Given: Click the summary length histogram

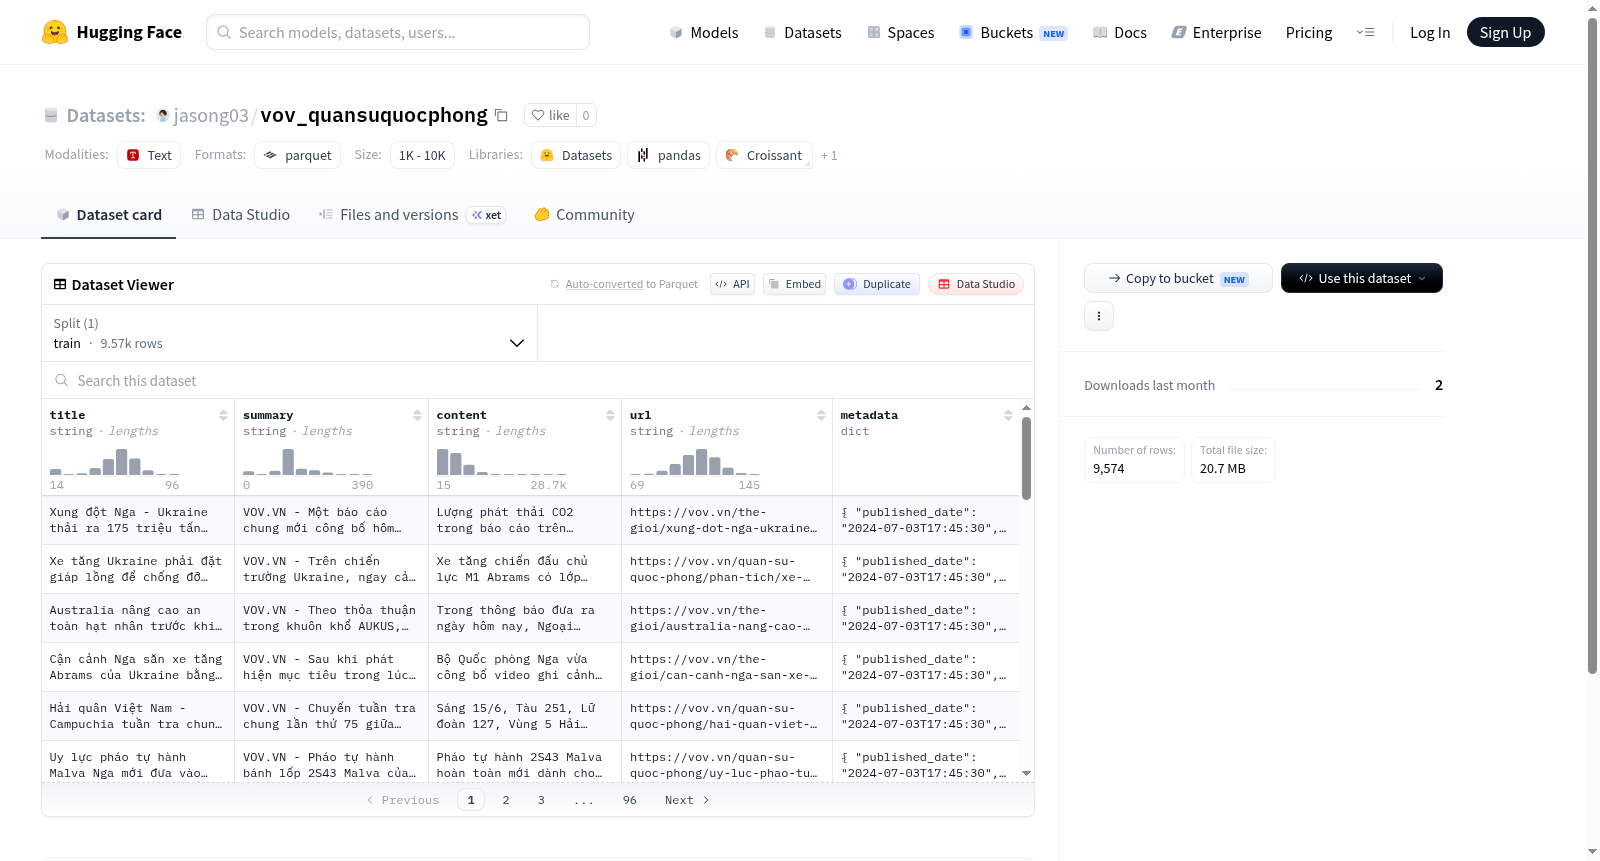Looking at the screenshot, I should tap(308, 461).
